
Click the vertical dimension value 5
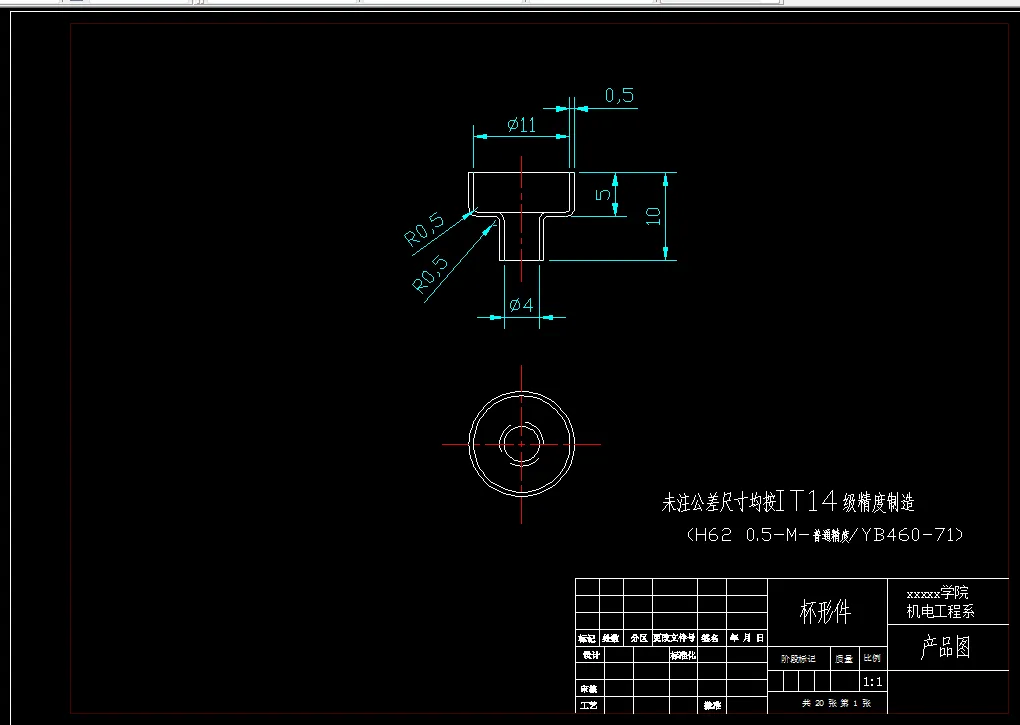[x=604, y=194]
